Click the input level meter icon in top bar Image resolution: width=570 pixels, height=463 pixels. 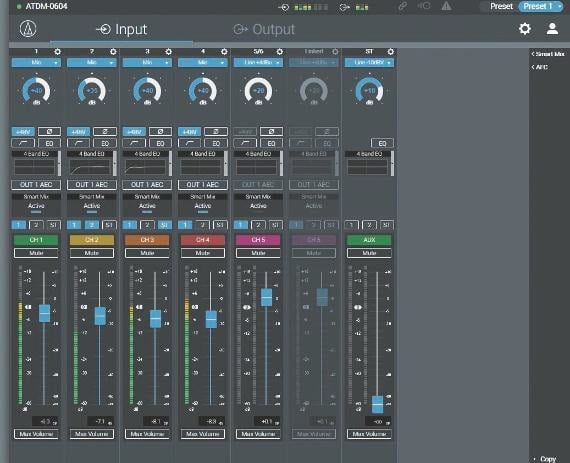tap(284, 7)
